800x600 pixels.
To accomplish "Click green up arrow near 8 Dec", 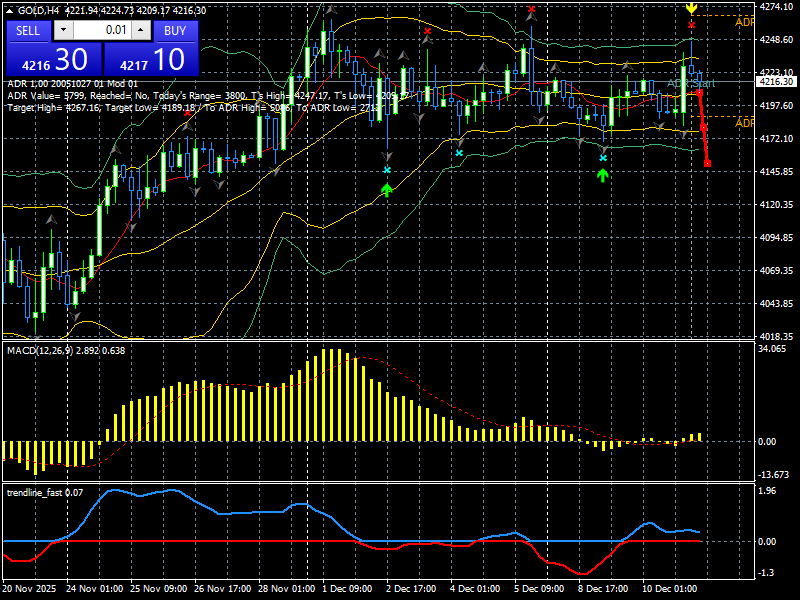I will tap(603, 176).
